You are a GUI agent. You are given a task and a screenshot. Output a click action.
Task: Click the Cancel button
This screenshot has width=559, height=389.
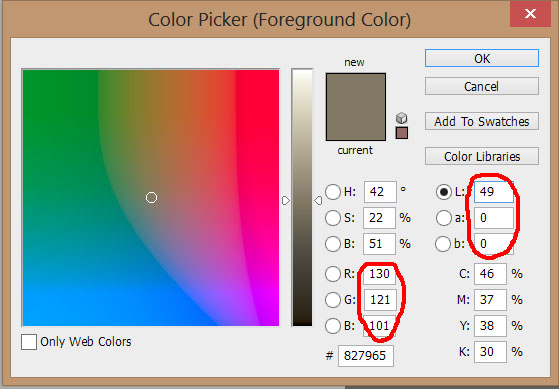pos(482,86)
